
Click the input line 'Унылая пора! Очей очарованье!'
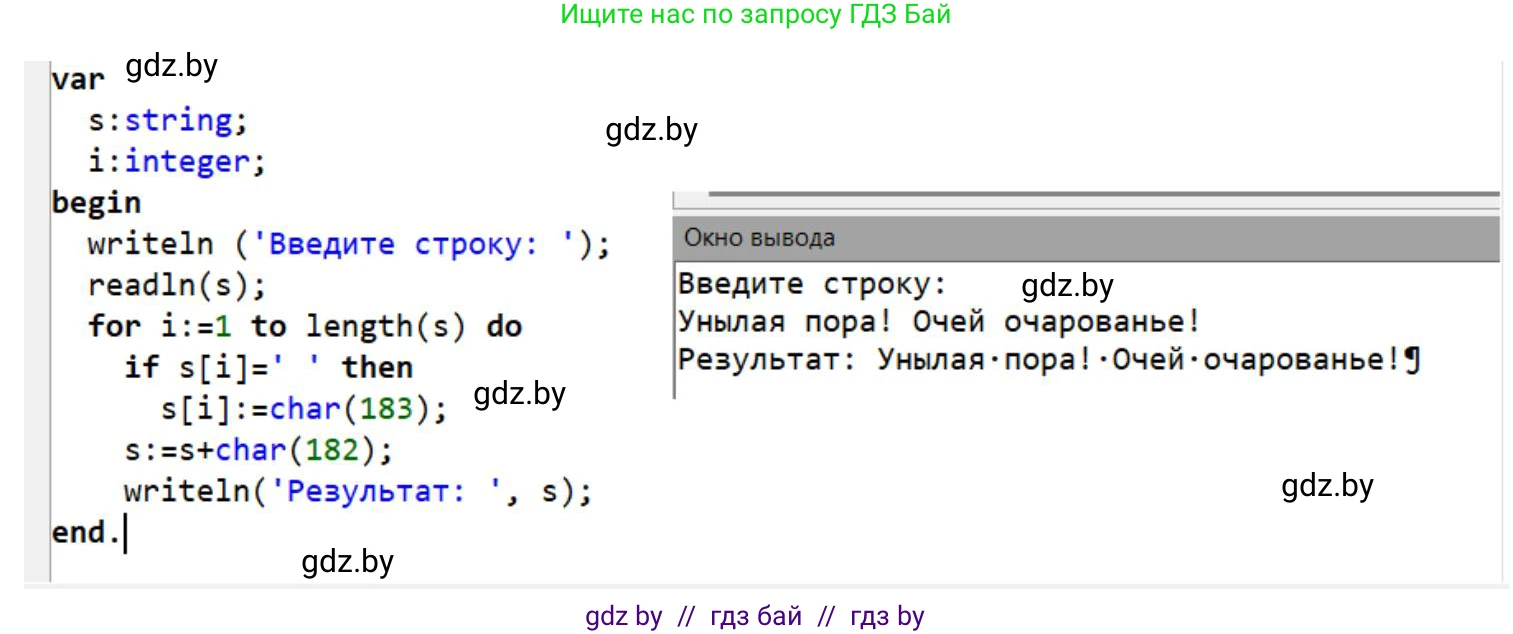[x=938, y=322]
